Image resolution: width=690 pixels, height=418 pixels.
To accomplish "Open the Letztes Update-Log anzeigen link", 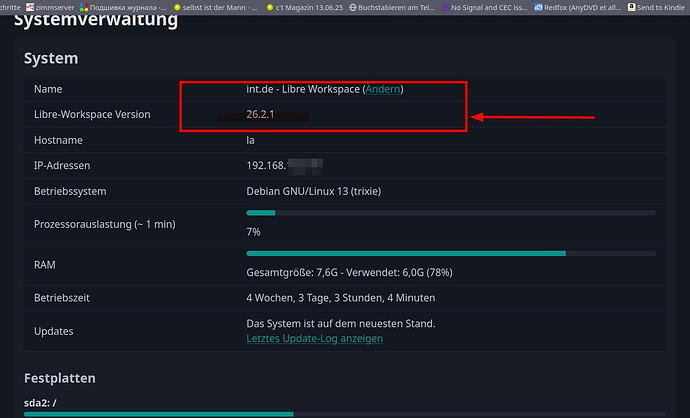I will pyautogui.click(x=315, y=338).
